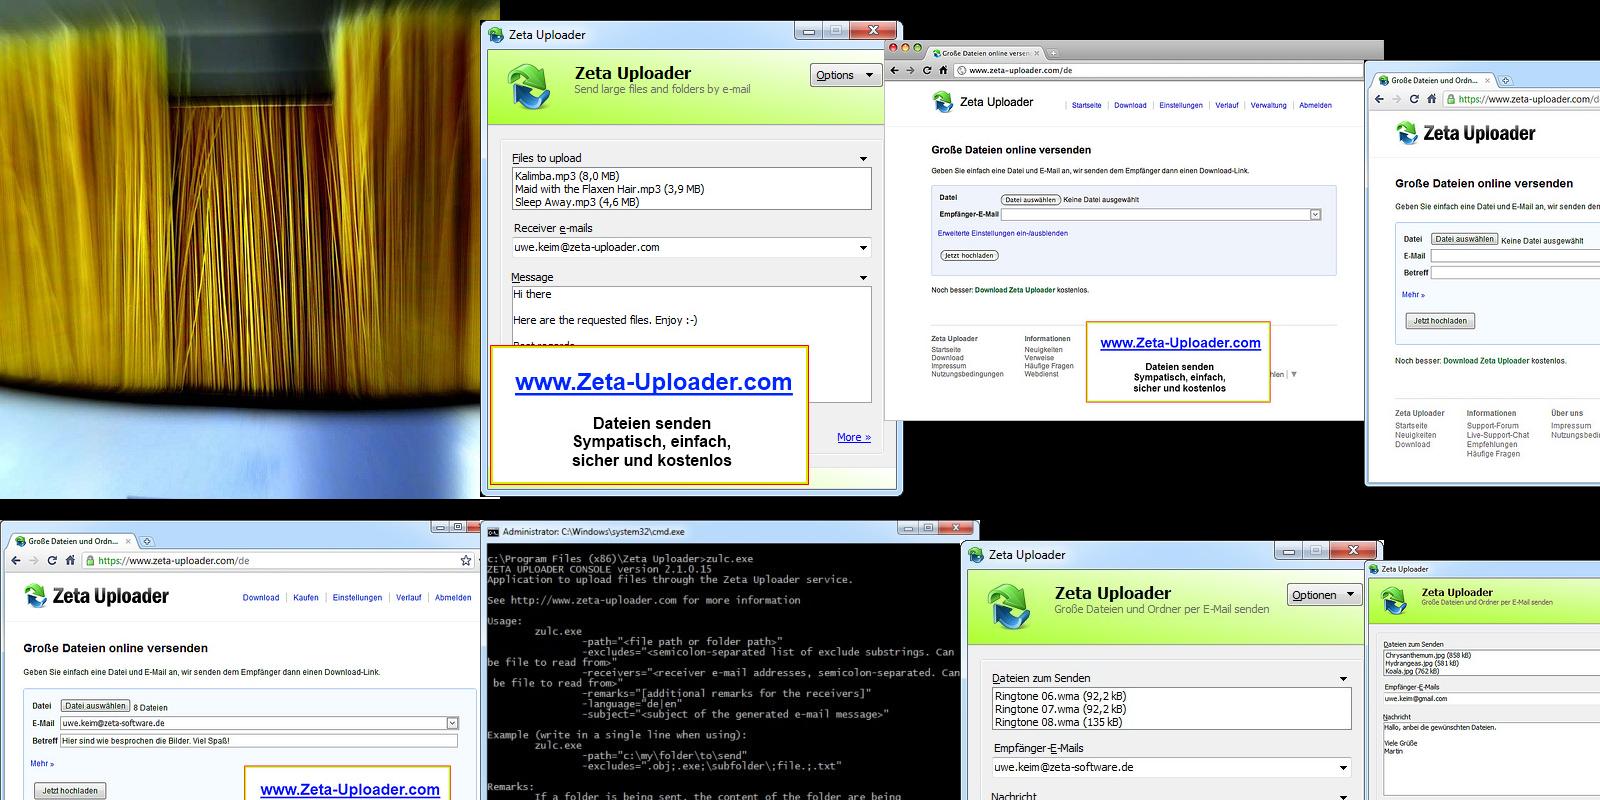Click Jetzt hochladen in Mac browser form
1600x800 pixels.
pyautogui.click(x=969, y=255)
